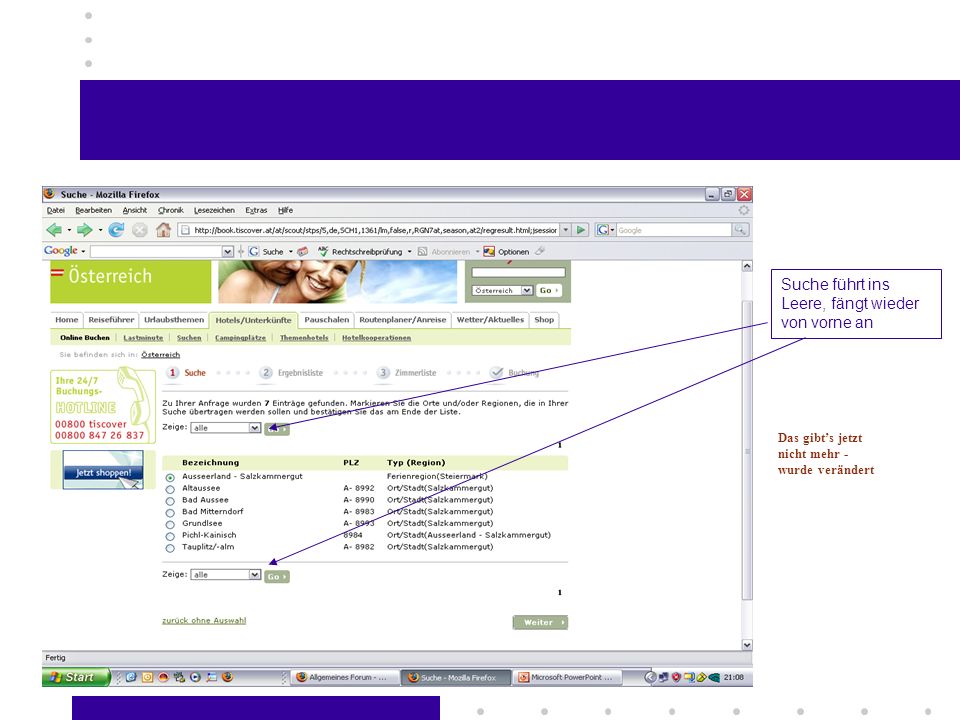Switch to Reiseführer tab
960x720 pixels.
[x=111, y=320]
